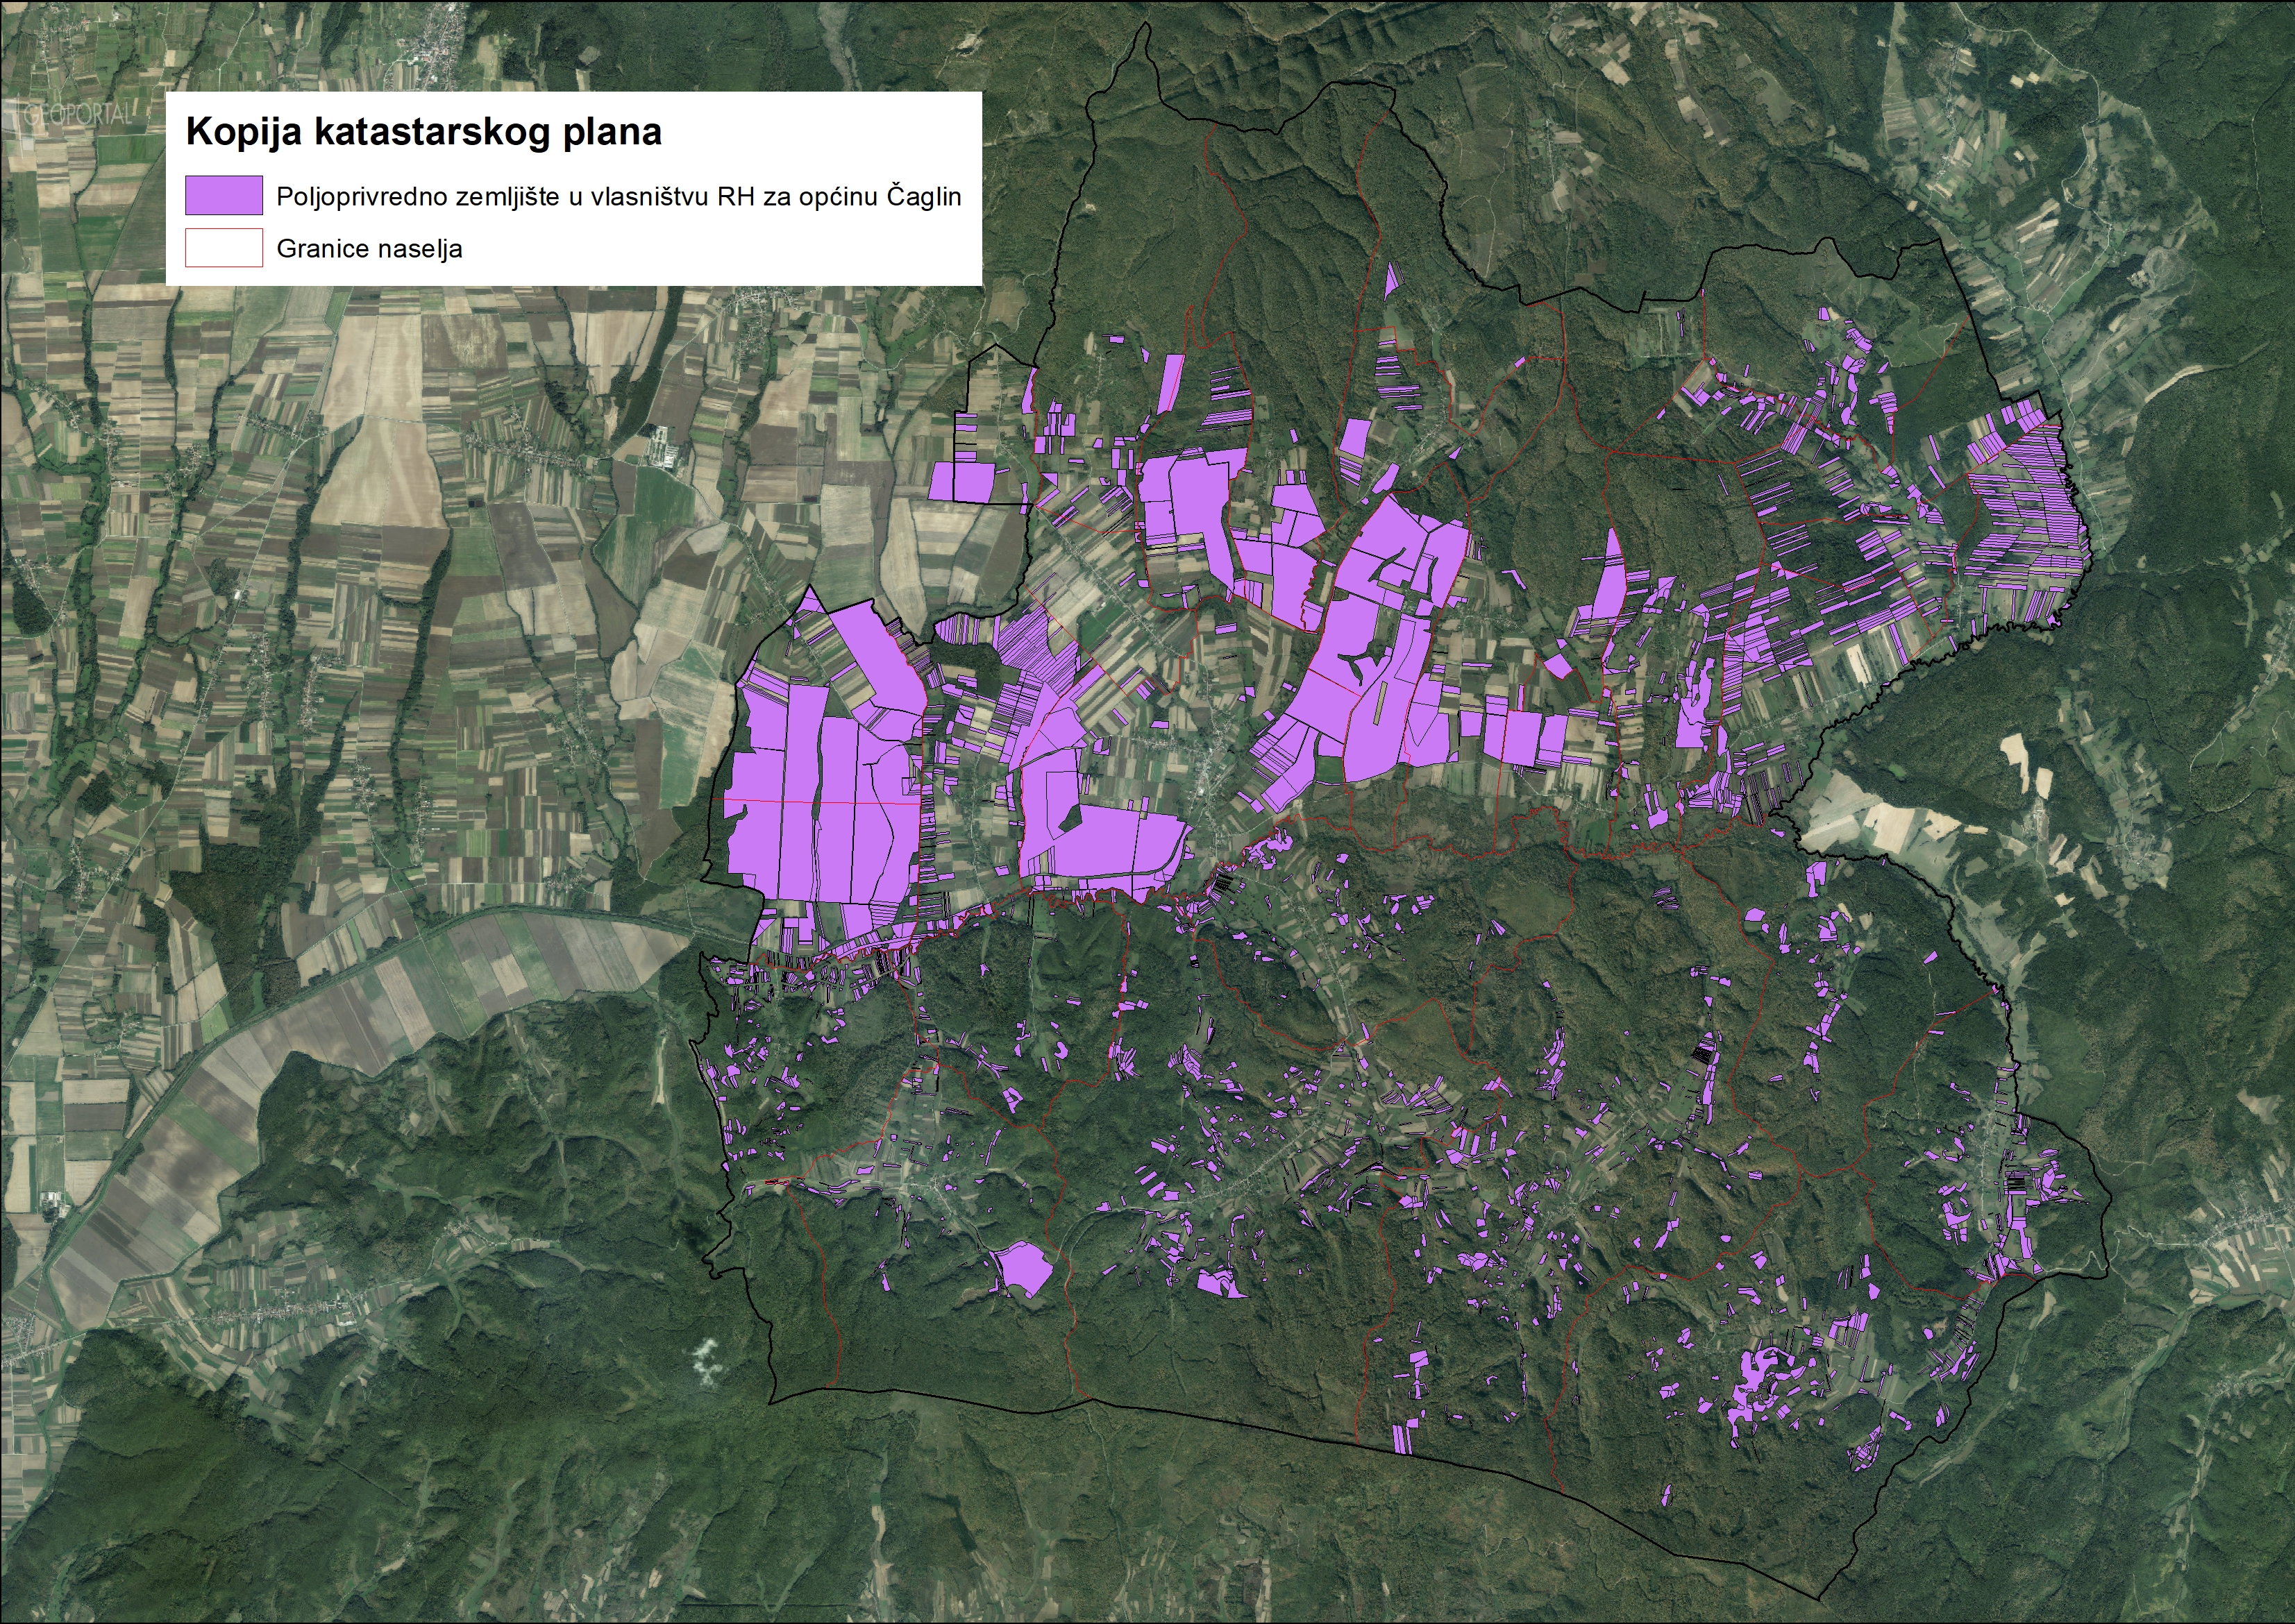This screenshot has height=1624, width=2295.
Task: Select the 'Granice naselja' legend label
Action: [x=369, y=249]
